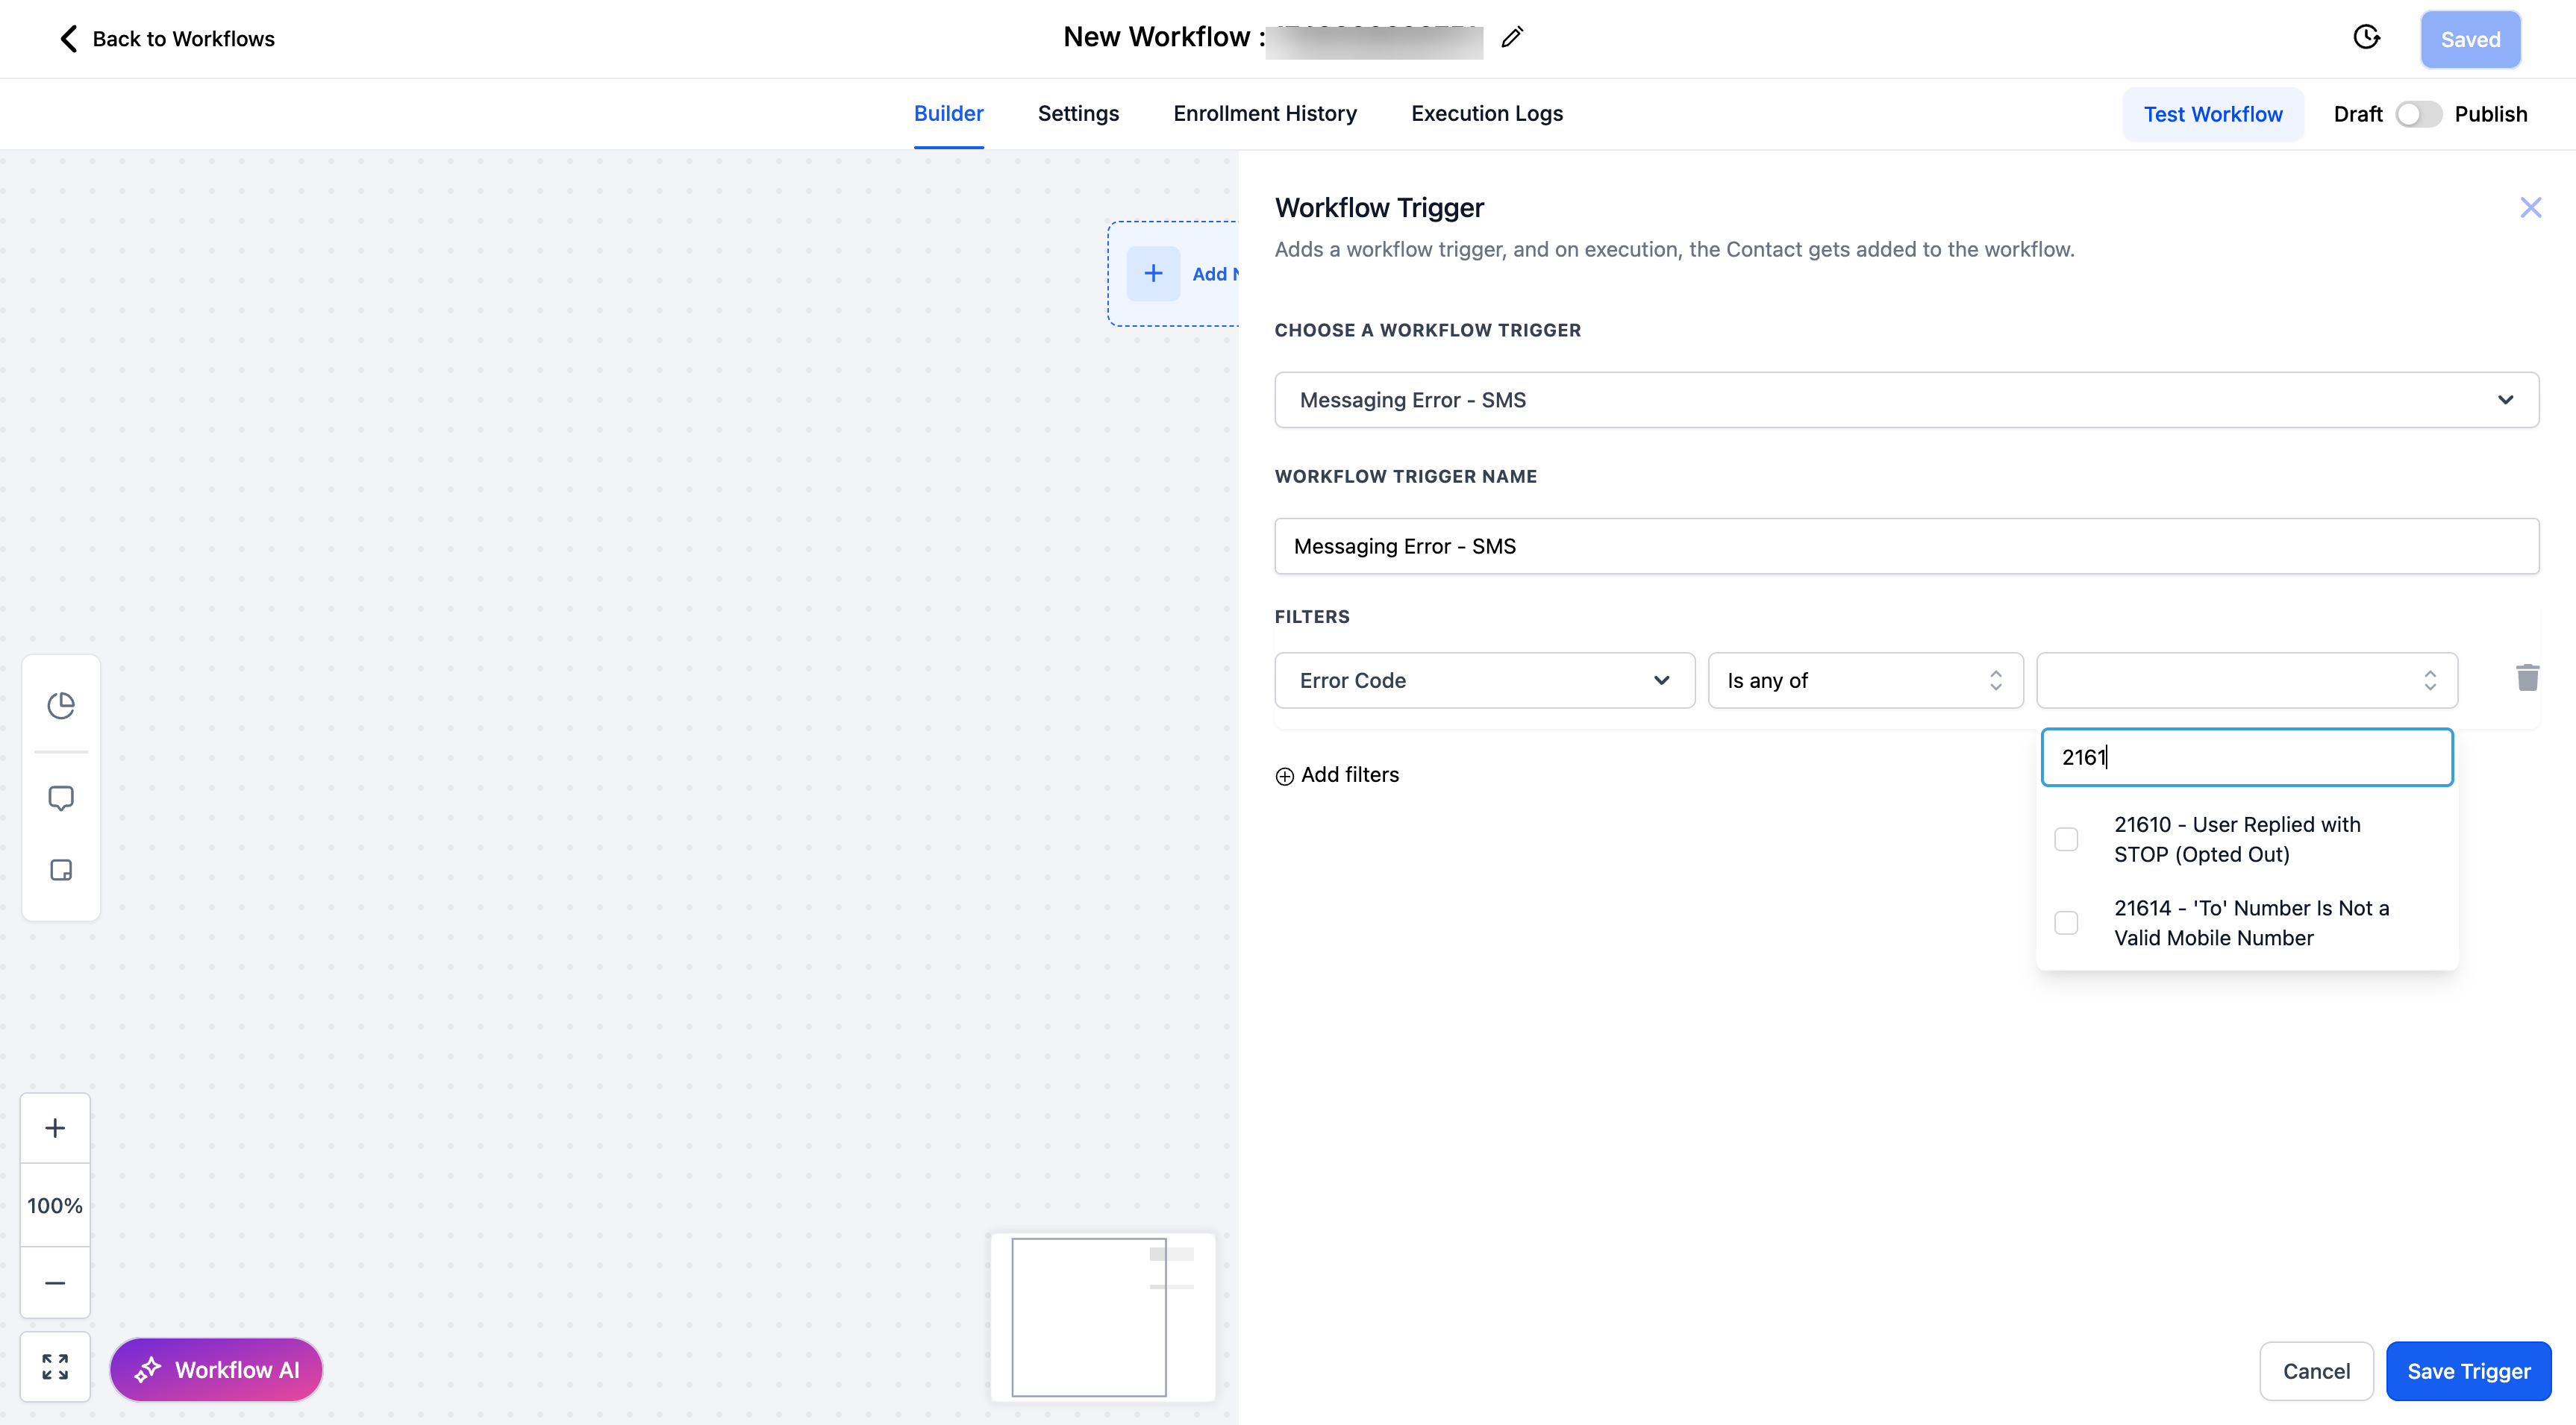Click the Add filters link
Viewport: 2576px width, 1425px height.
click(x=1337, y=775)
